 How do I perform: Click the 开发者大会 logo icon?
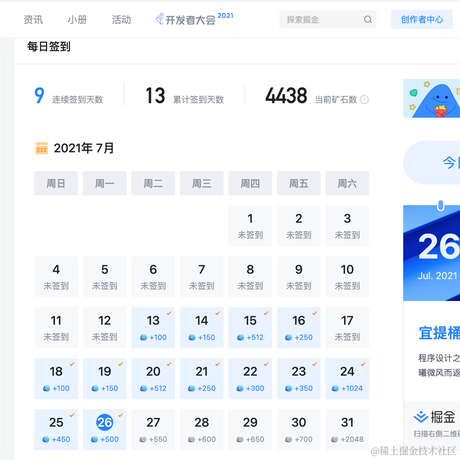click(160, 19)
